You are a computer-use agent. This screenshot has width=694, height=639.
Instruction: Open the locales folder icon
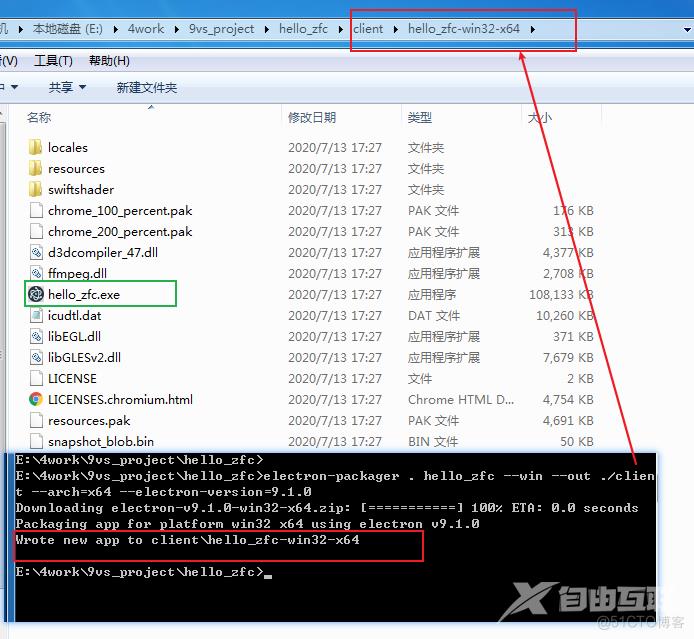(x=35, y=147)
